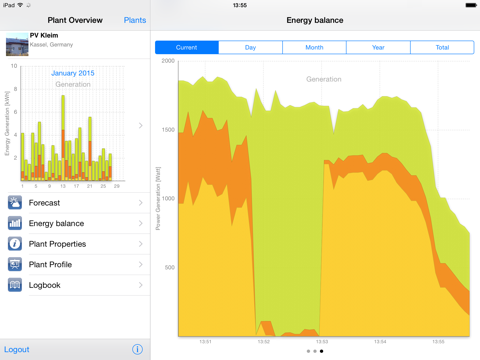The height and width of the screenshot is (360, 480).
Task: Switch to the Month tab
Action: click(314, 47)
